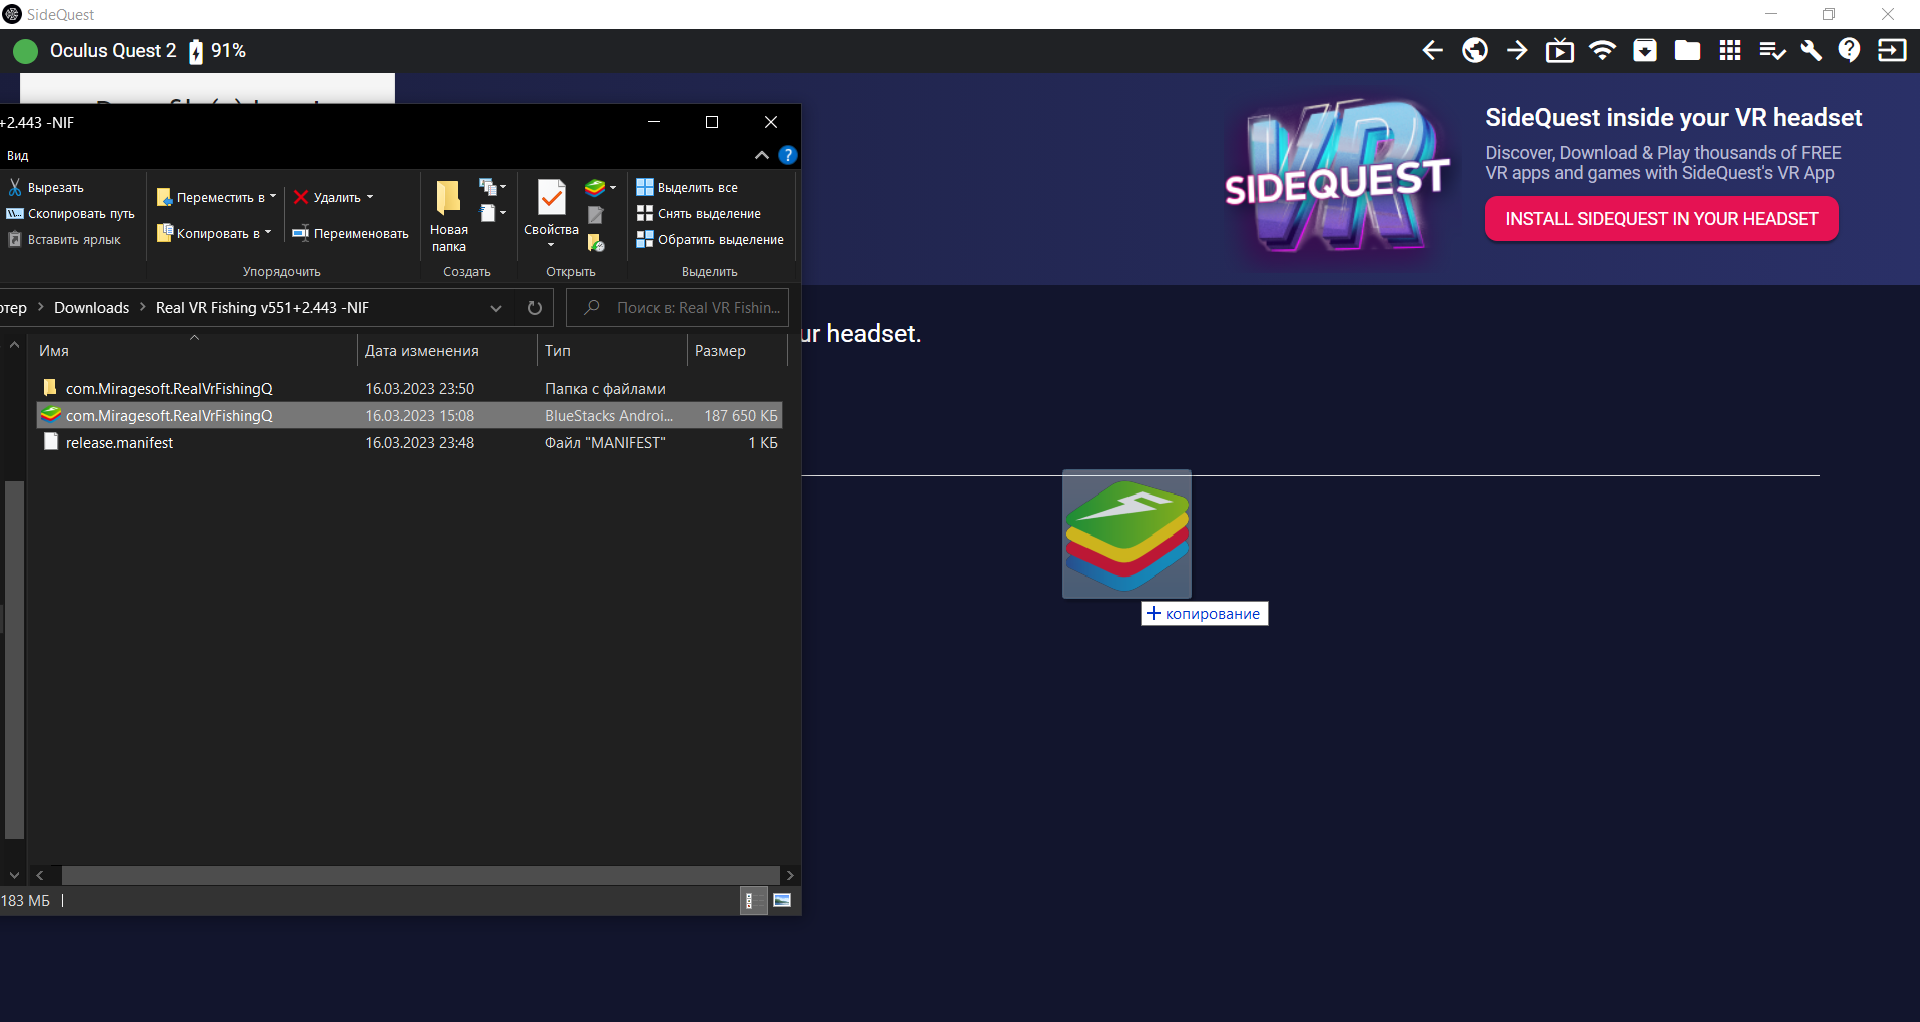Click Снять выделение in ribbon
Screen dimensions: 1920x1022
click(x=699, y=213)
